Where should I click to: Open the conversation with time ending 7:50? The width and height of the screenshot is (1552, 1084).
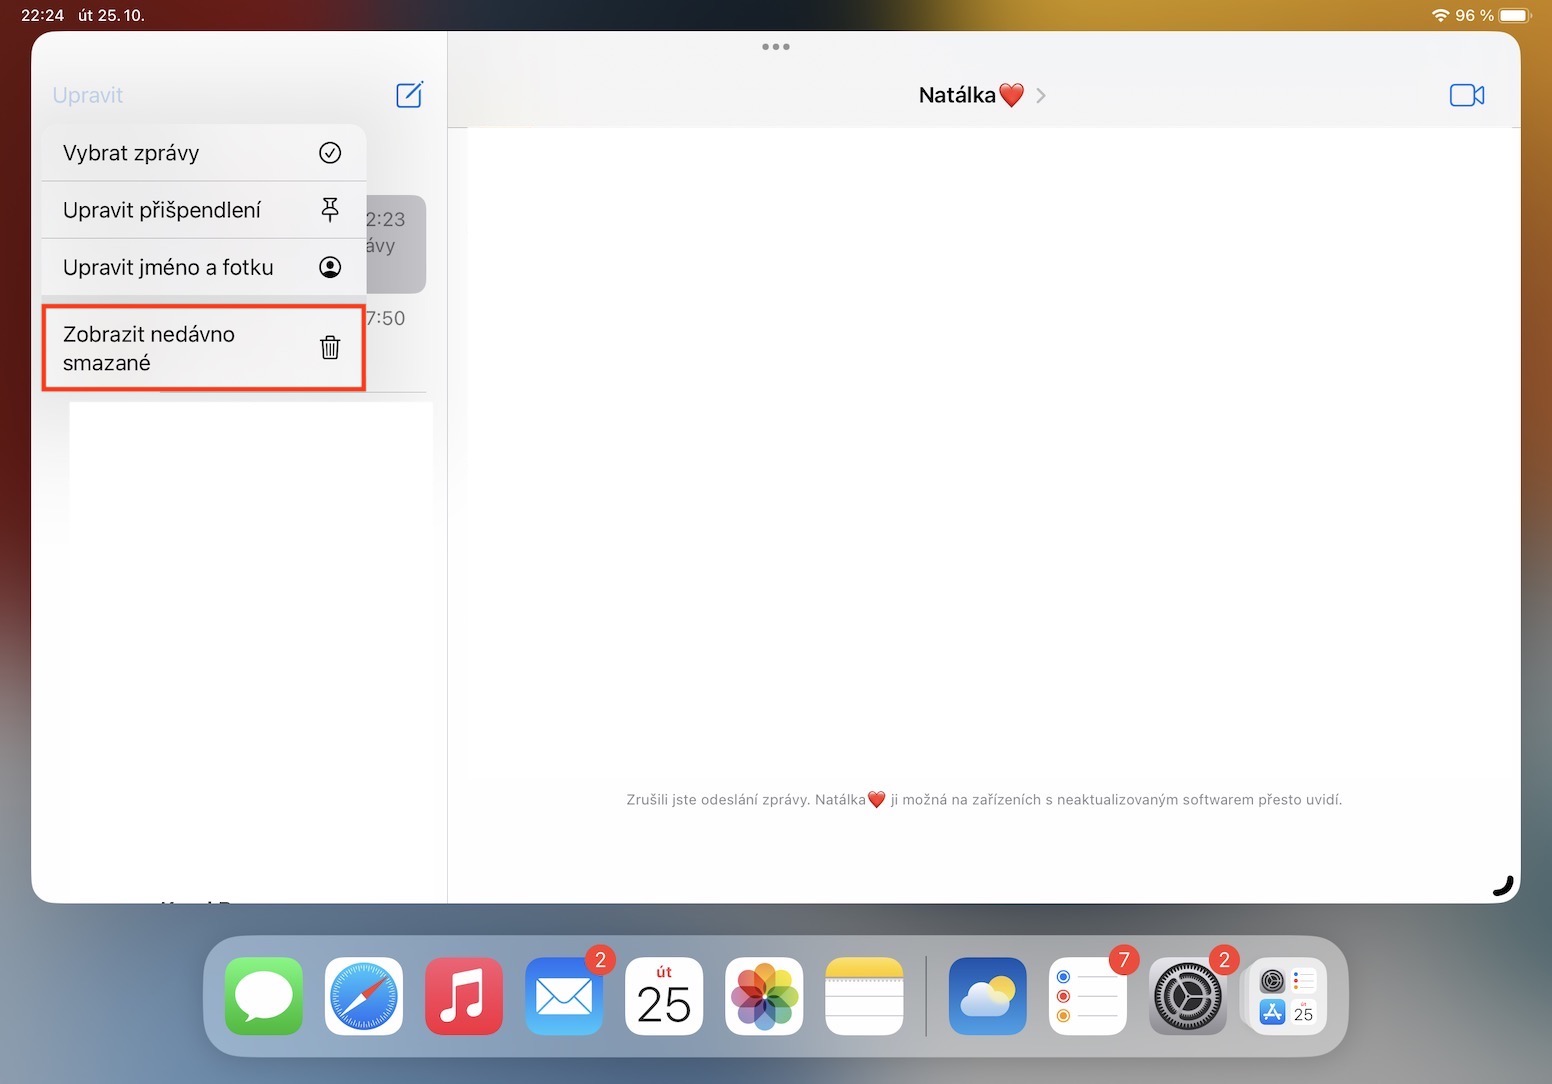[x=396, y=343]
